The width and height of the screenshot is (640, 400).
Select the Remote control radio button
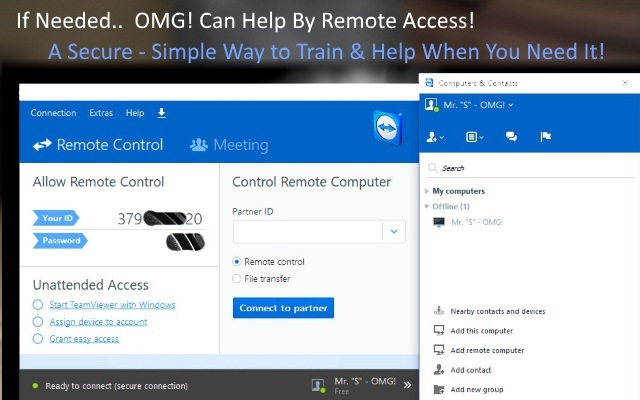(237, 262)
